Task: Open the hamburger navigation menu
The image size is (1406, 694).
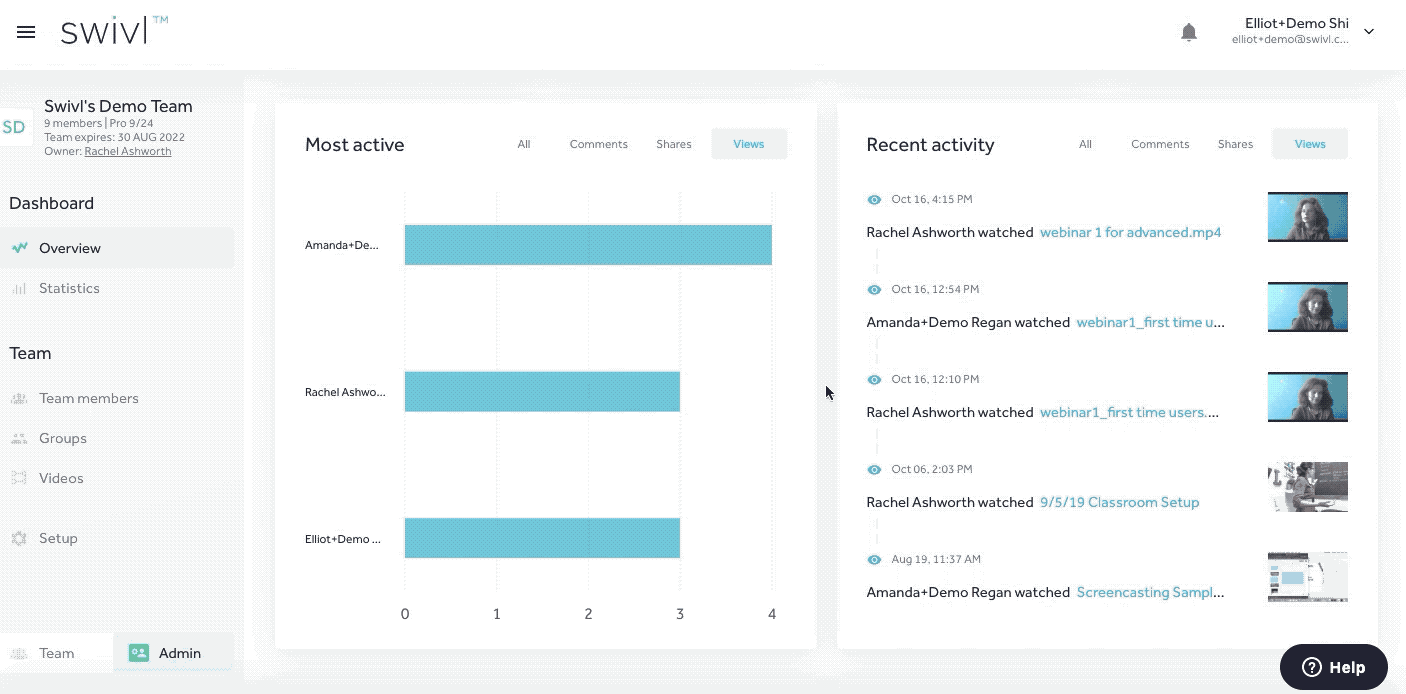Action: [26, 32]
